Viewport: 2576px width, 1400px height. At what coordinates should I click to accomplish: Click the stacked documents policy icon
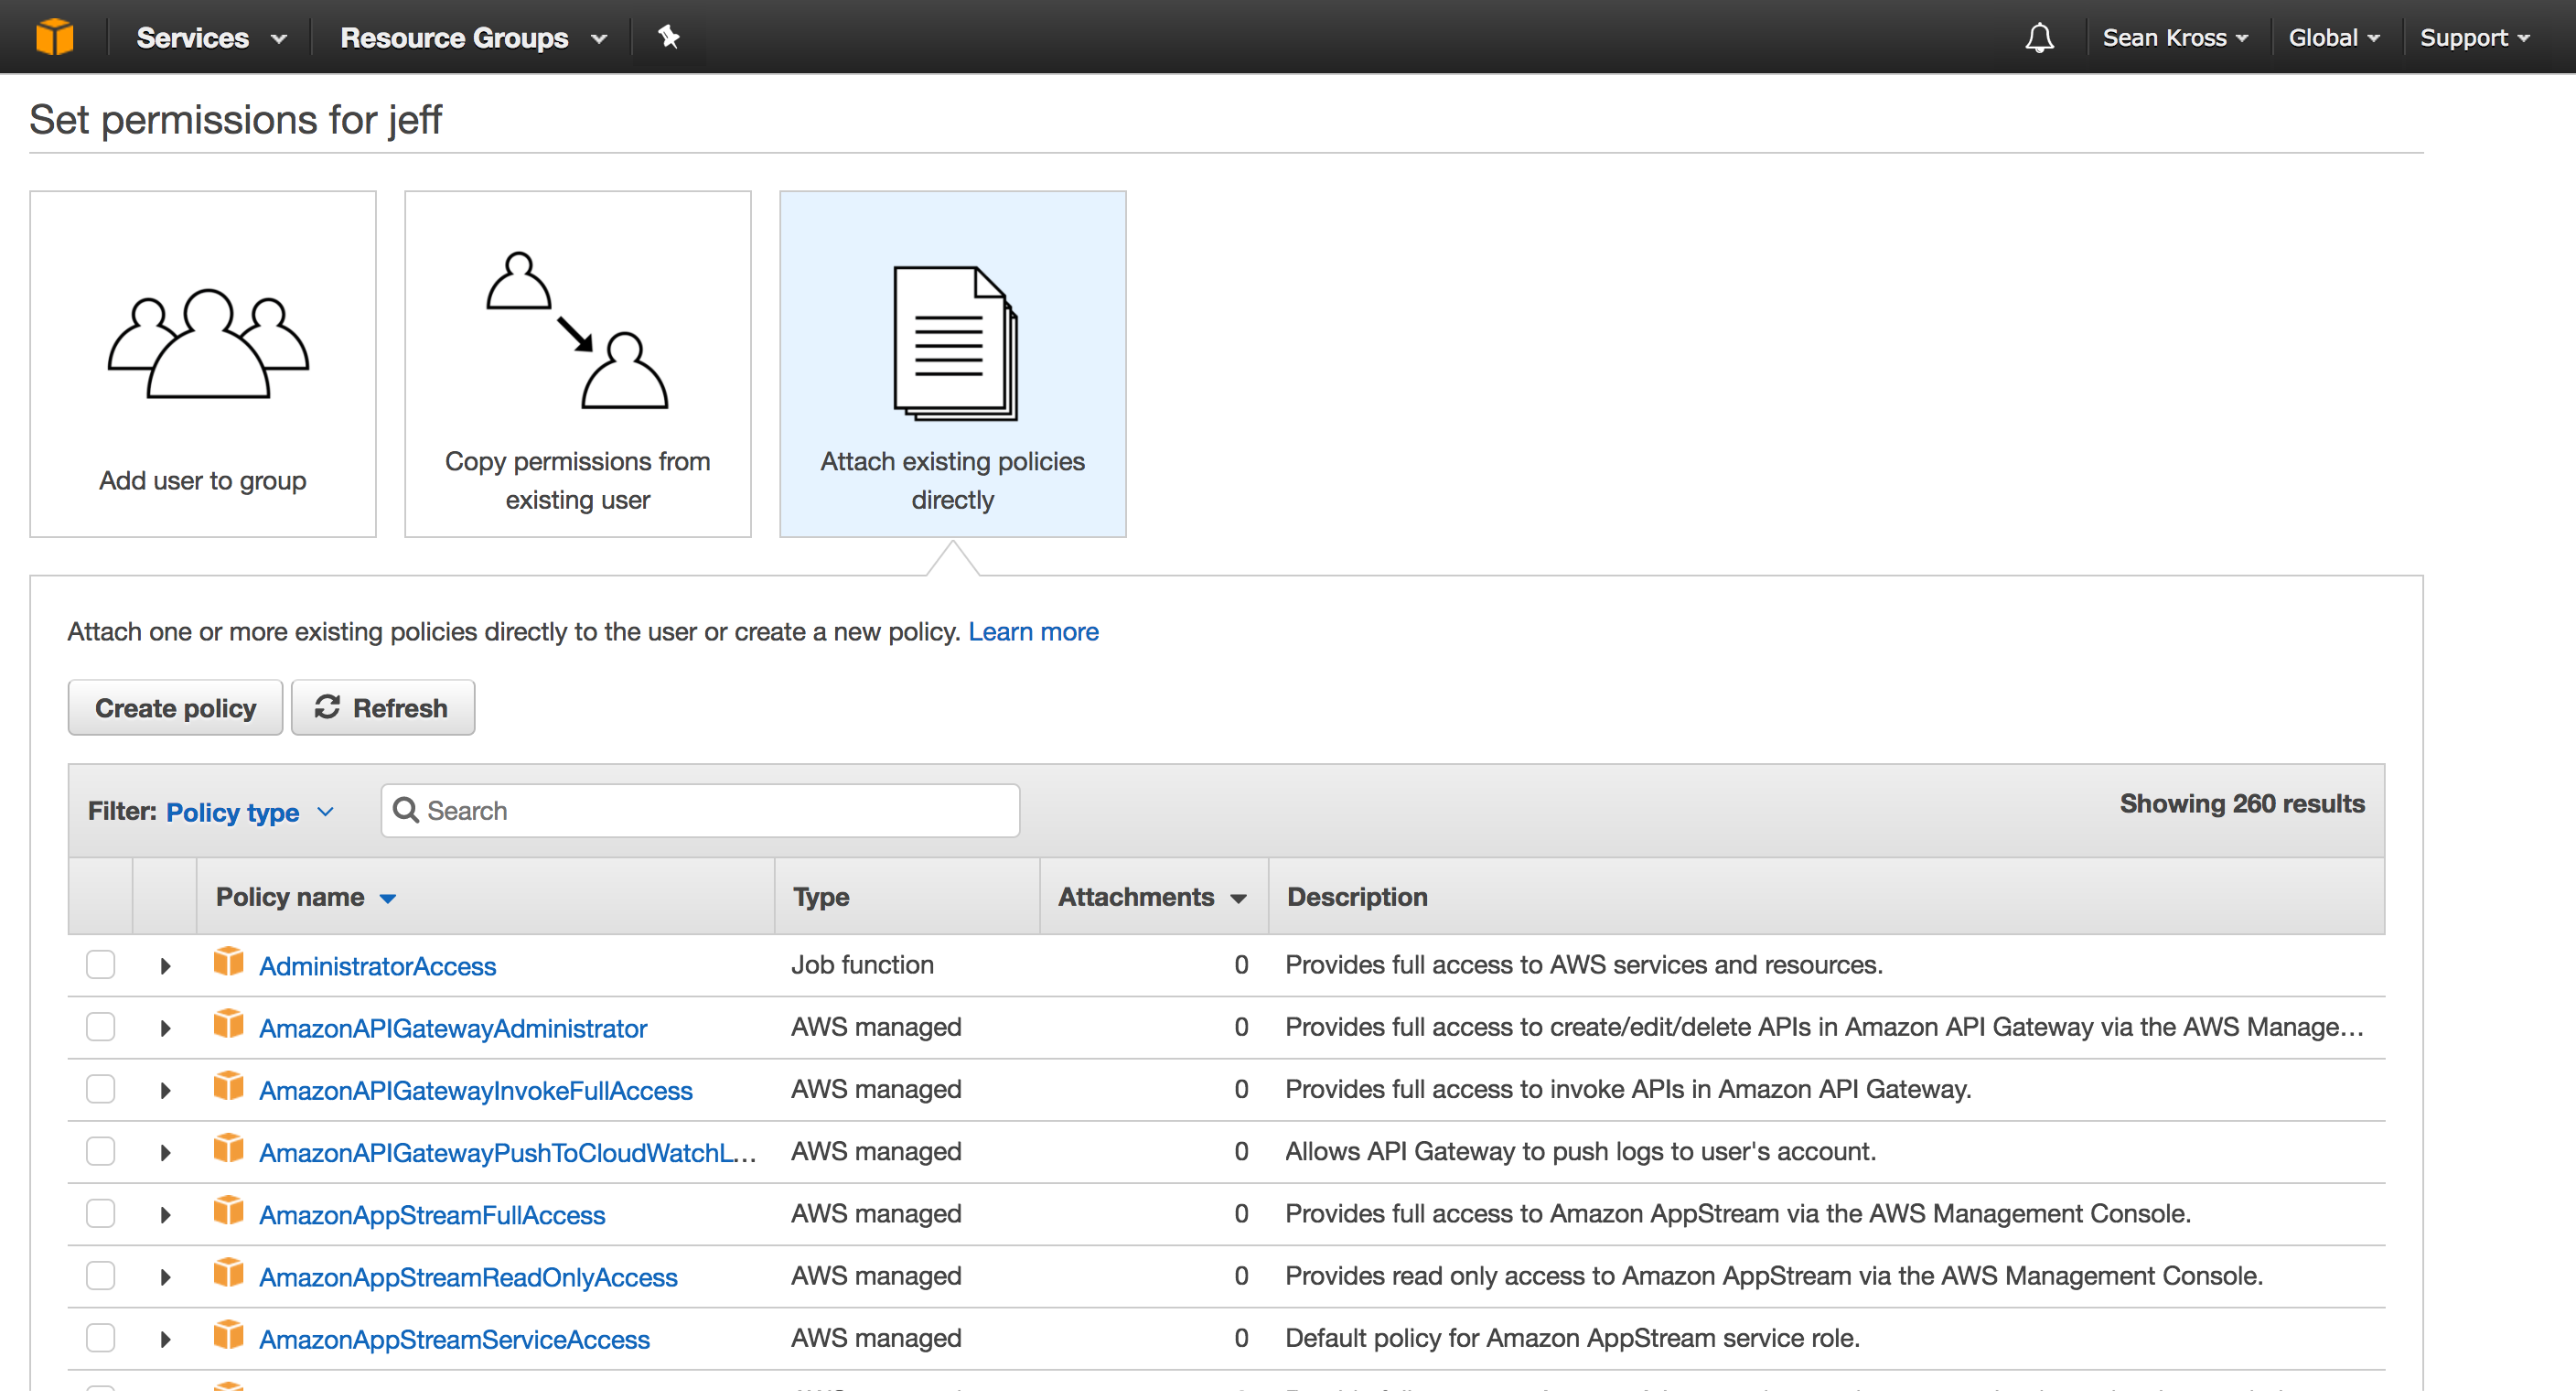[955, 343]
